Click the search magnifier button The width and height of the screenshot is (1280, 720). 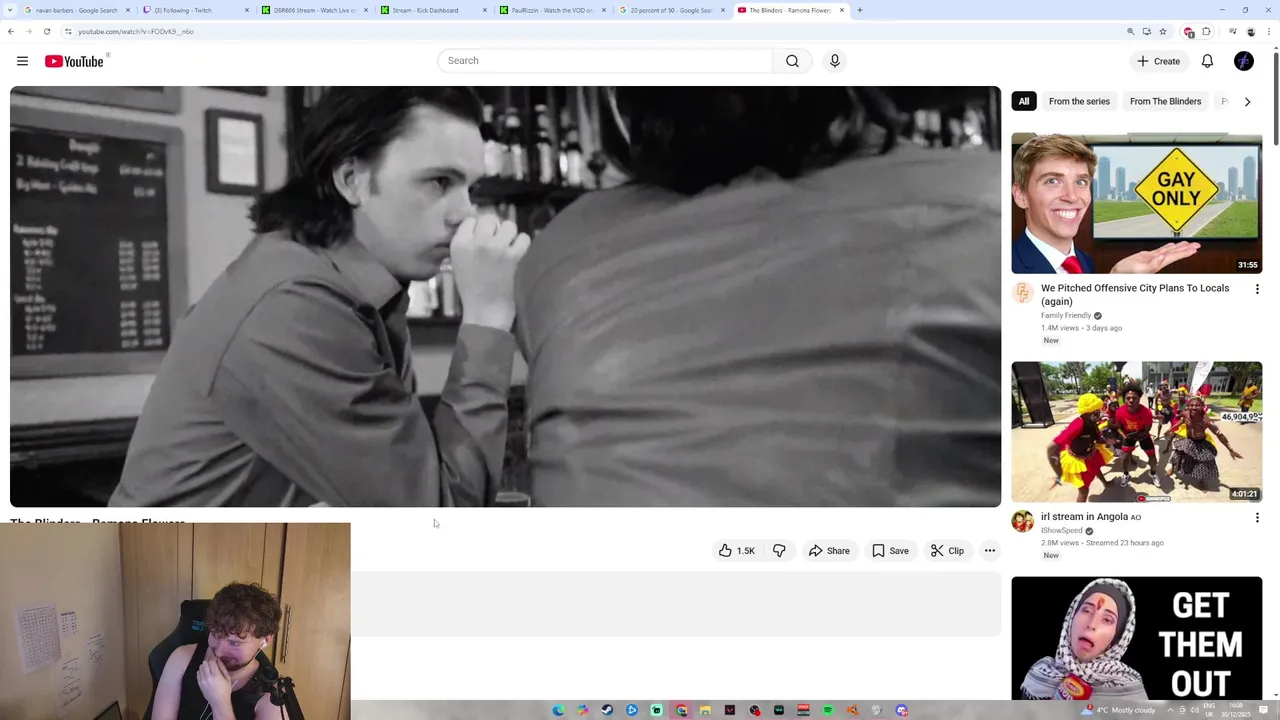coord(792,61)
